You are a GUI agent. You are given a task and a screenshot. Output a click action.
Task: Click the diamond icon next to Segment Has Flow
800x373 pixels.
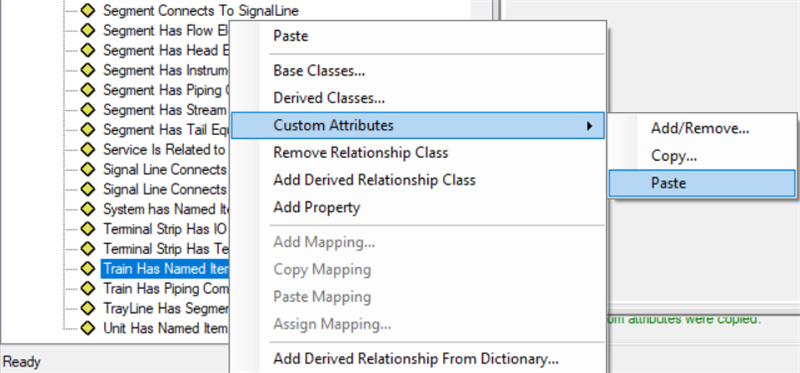click(88, 30)
